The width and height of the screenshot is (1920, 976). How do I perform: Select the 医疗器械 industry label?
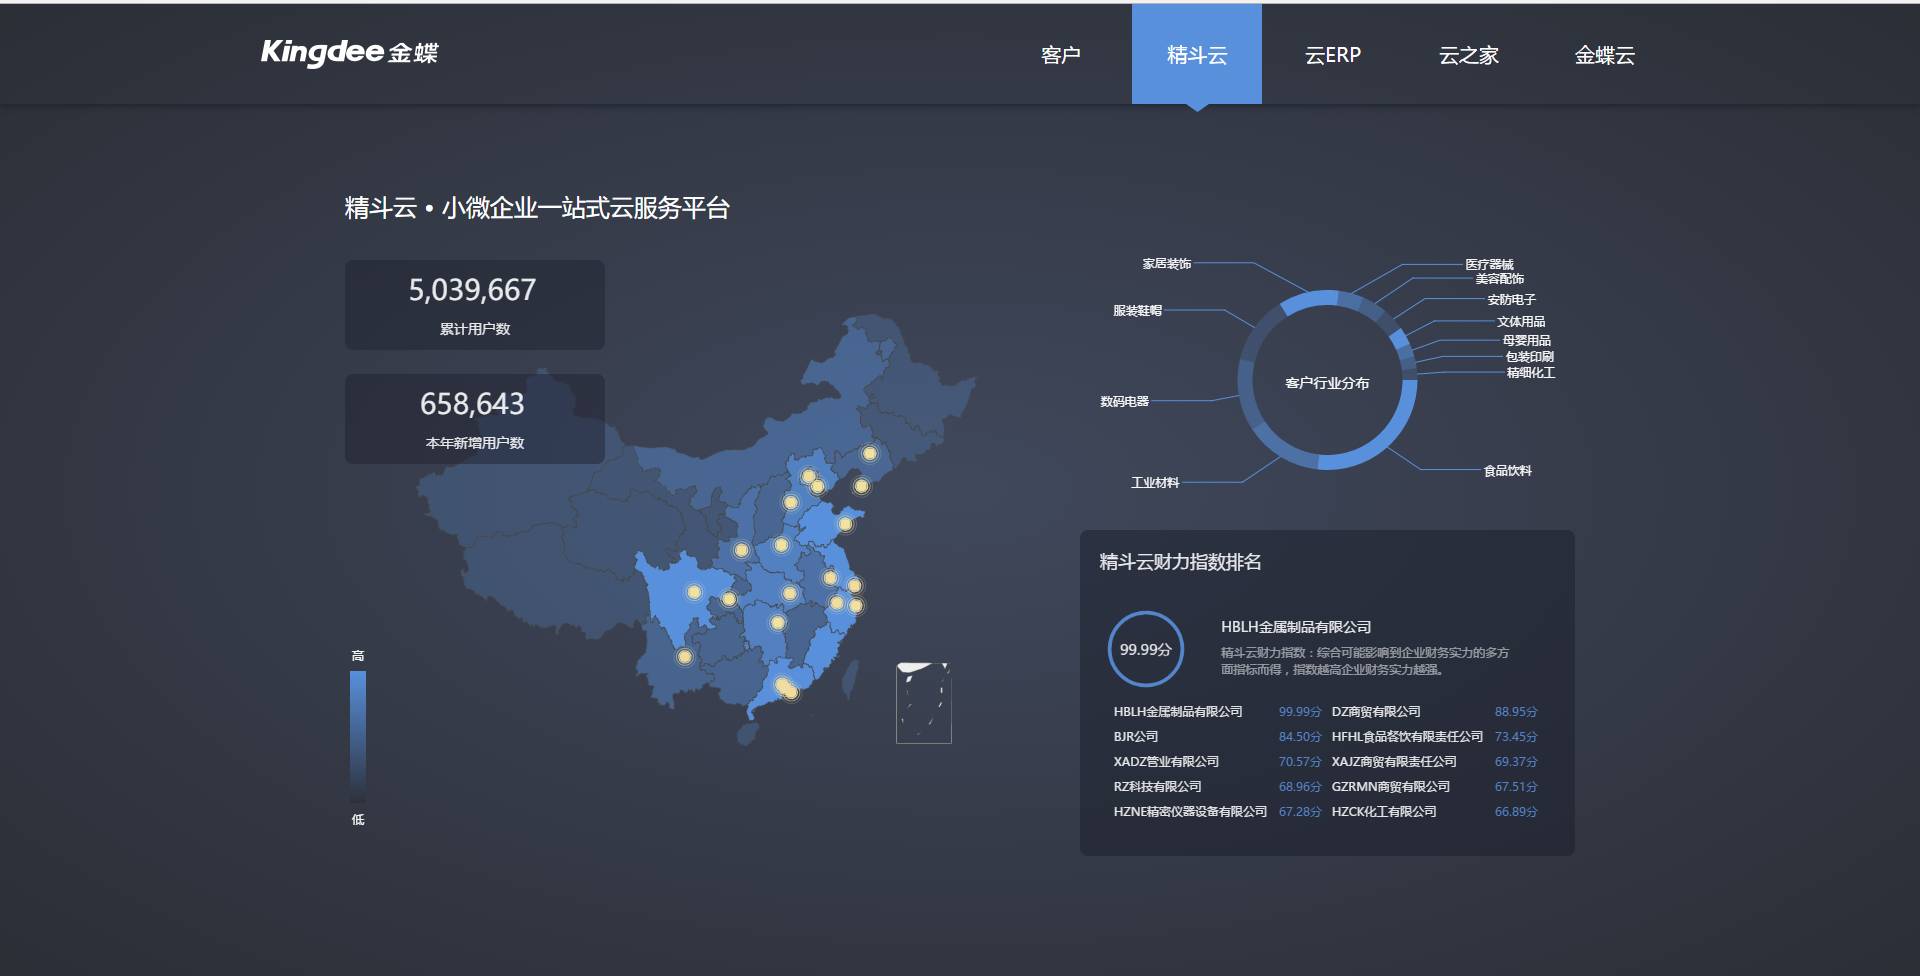[1490, 264]
